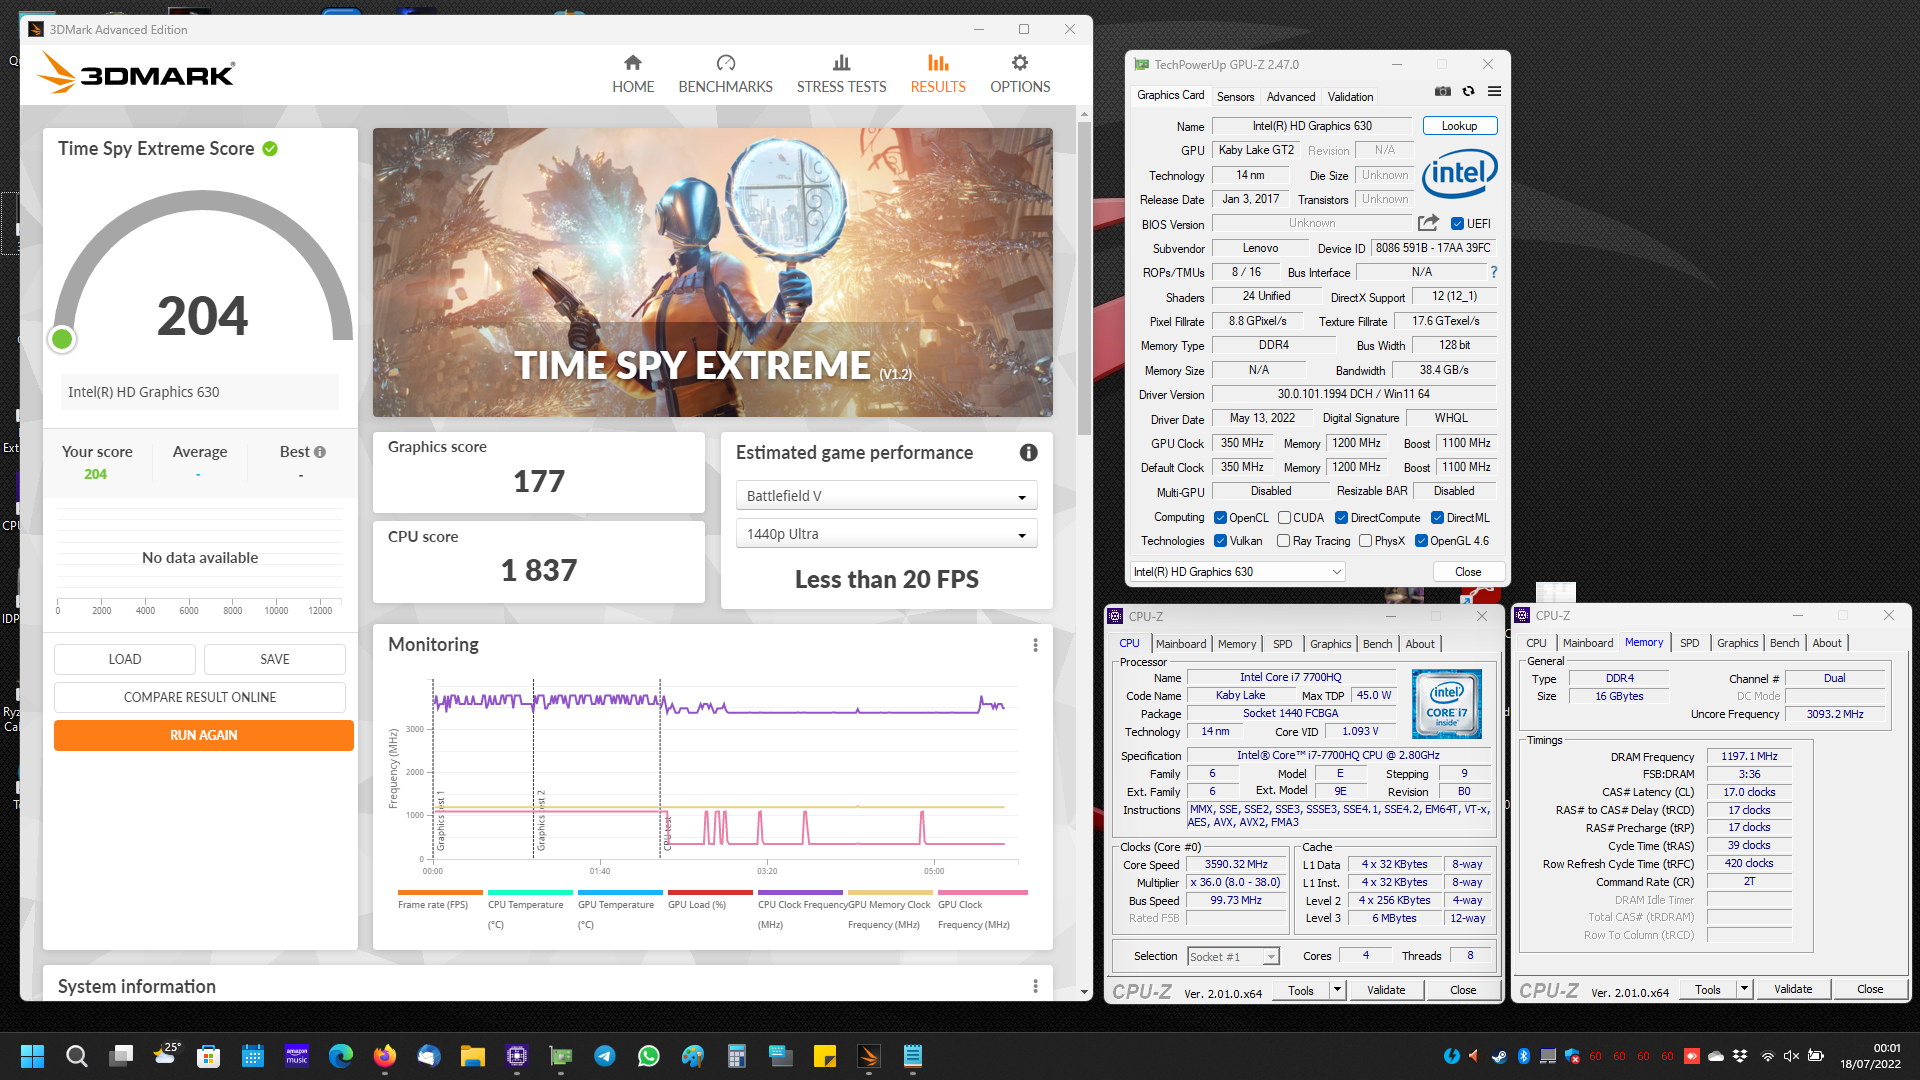The width and height of the screenshot is (1920, 1080).
Task: Click Bus Interface question mark in GPU-Z
Action: pos(1494,272)
